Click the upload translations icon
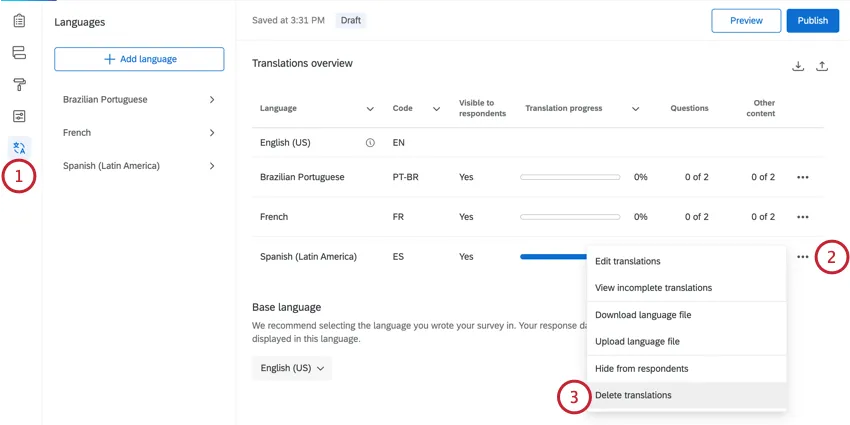 822,67
